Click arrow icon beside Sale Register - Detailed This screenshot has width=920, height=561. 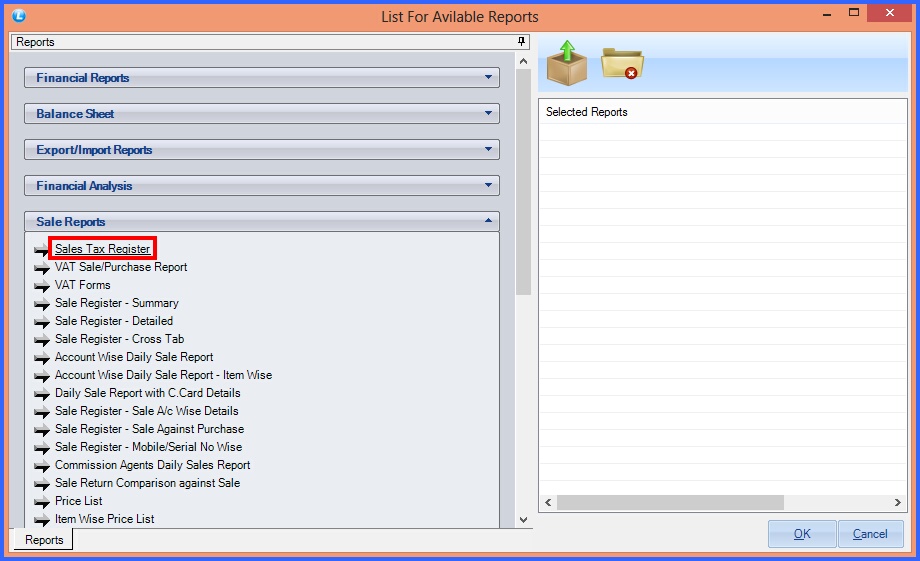click(42, 322)
